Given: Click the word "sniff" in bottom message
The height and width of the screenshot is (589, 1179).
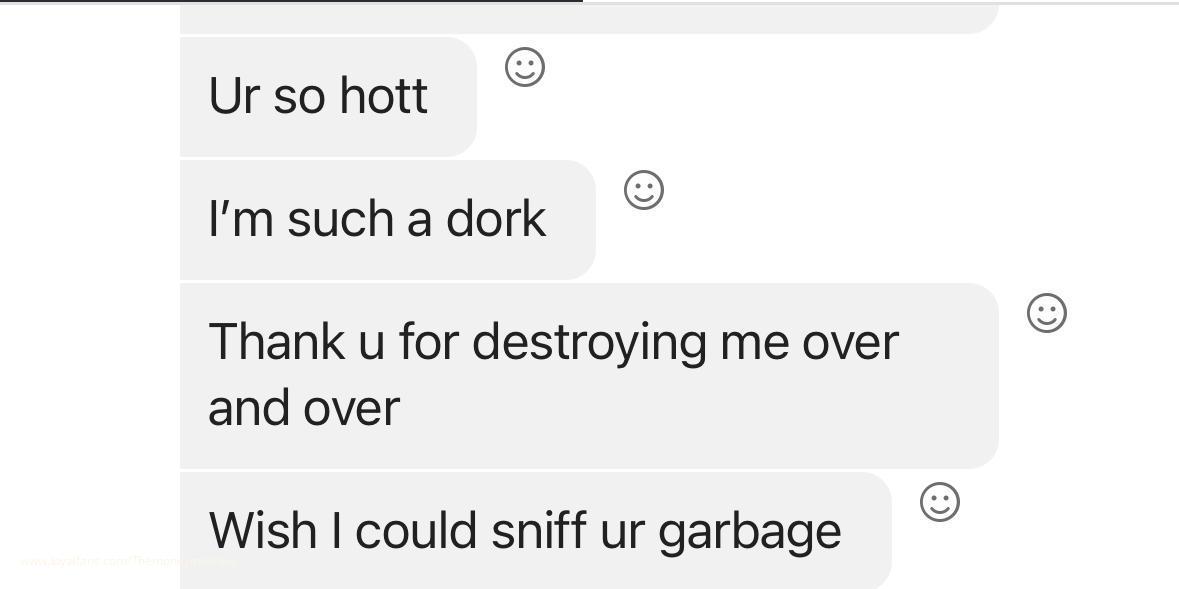Looking at the screenshot, I should coord(538,530).
